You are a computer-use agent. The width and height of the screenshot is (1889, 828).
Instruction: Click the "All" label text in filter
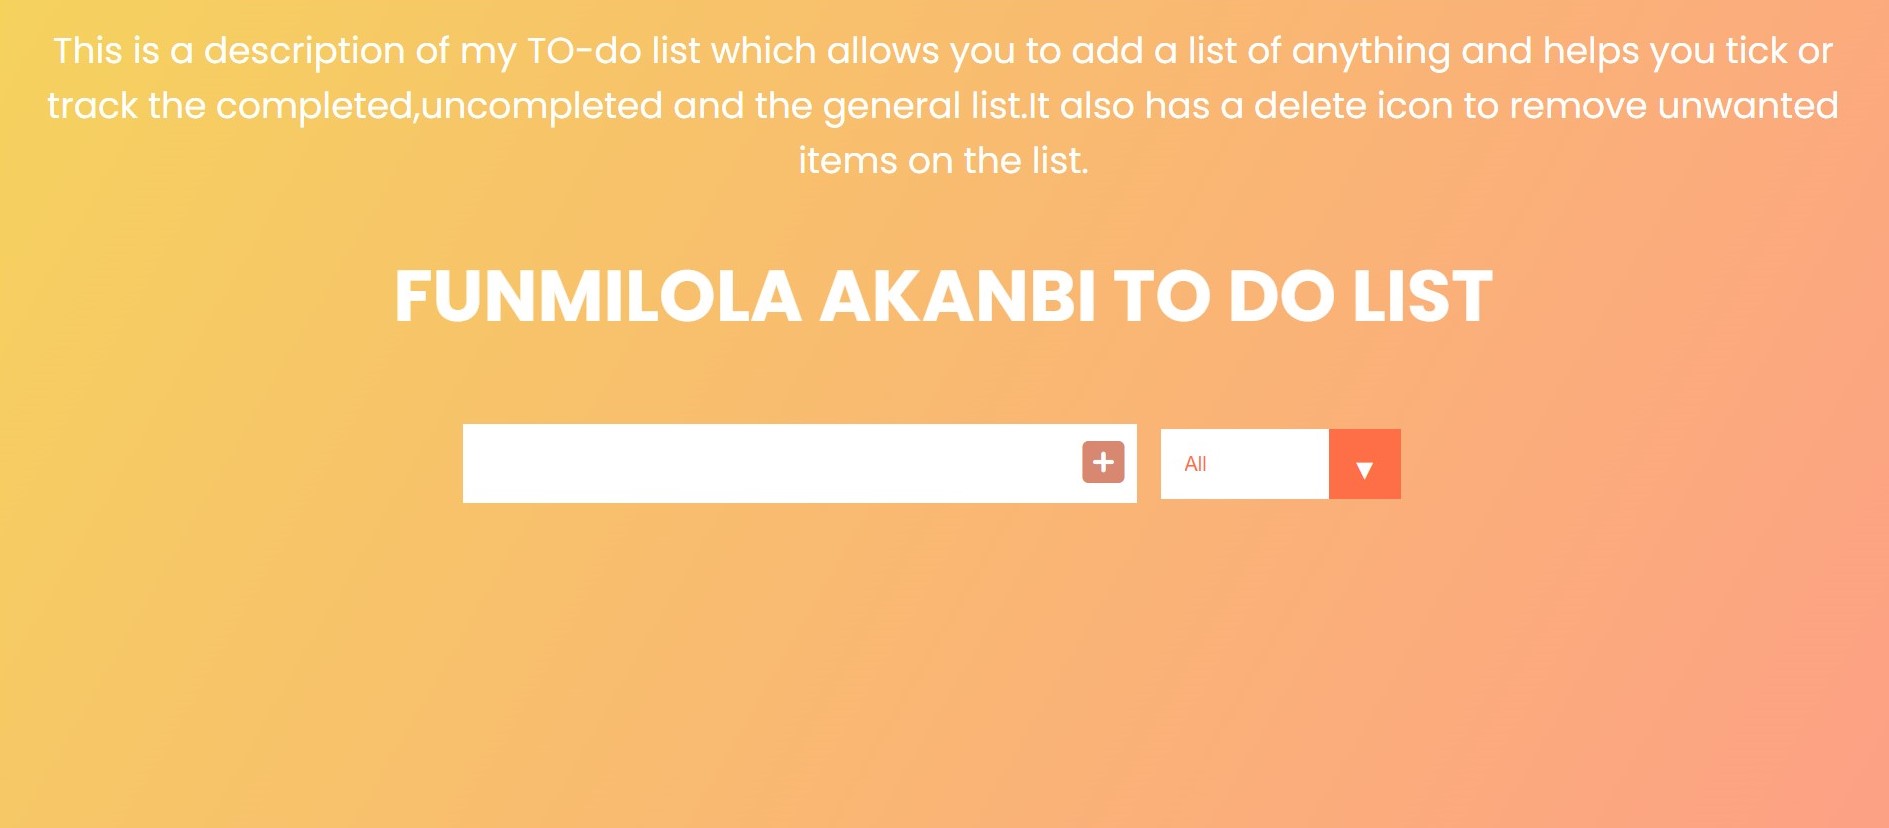[x=1195, y=464]
